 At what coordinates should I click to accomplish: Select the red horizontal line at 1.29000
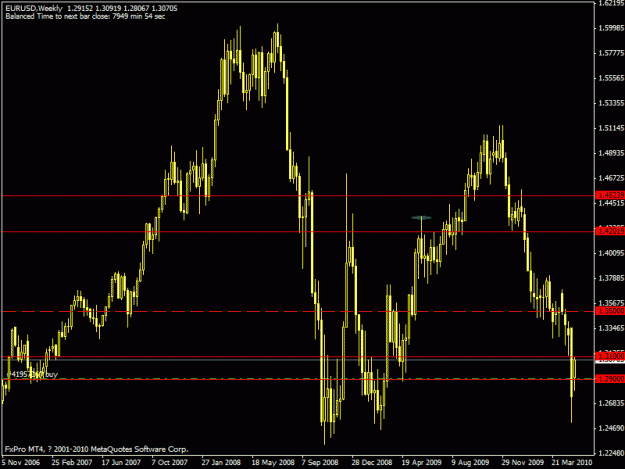click(x=298, y=379)
